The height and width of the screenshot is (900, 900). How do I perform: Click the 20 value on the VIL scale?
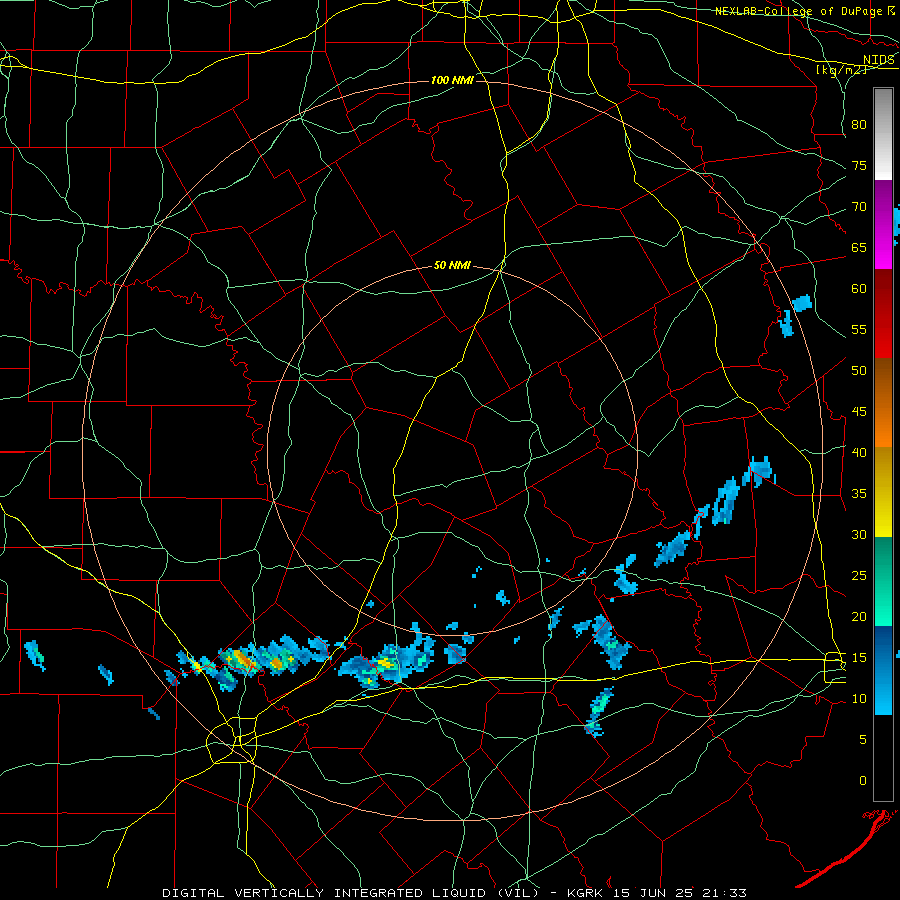[859, 617]
